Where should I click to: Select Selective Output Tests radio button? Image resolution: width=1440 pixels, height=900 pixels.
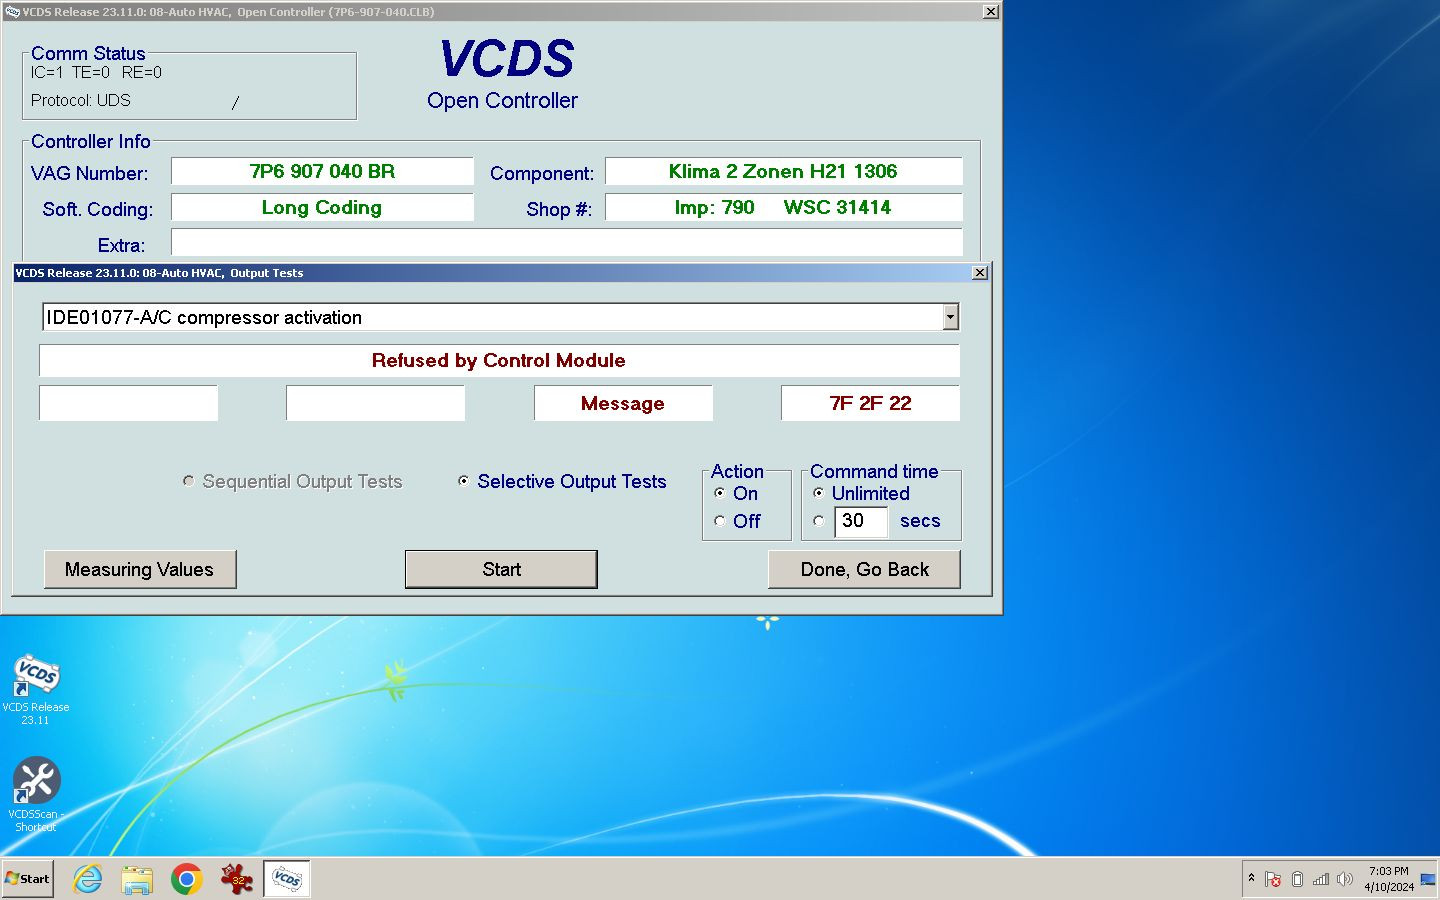(x=463, y=481)
